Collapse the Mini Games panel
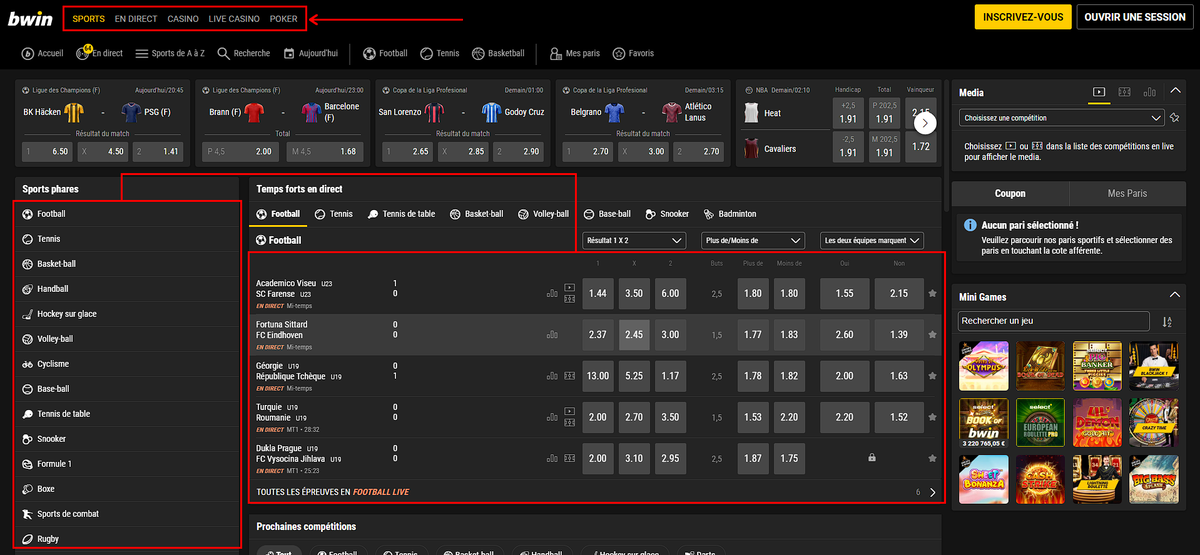Viewport: 1200px width, 555px height. tap(1175, 296)
